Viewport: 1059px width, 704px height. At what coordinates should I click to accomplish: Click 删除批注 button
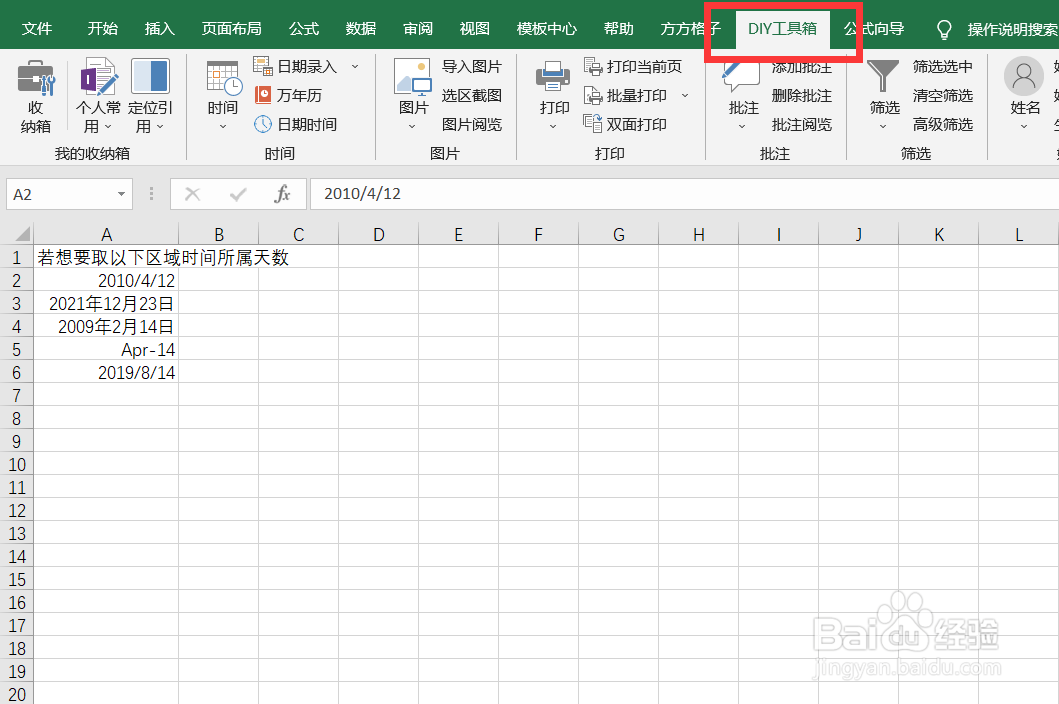(802, 95)
